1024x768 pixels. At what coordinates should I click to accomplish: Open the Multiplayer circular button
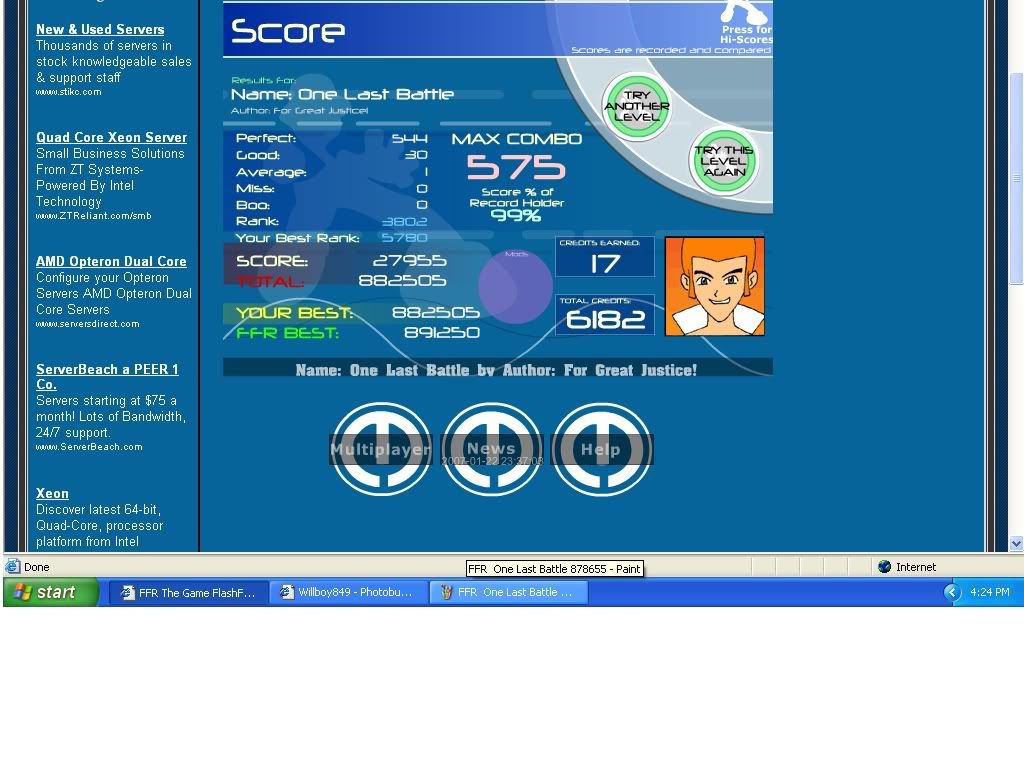pos(381,449)
